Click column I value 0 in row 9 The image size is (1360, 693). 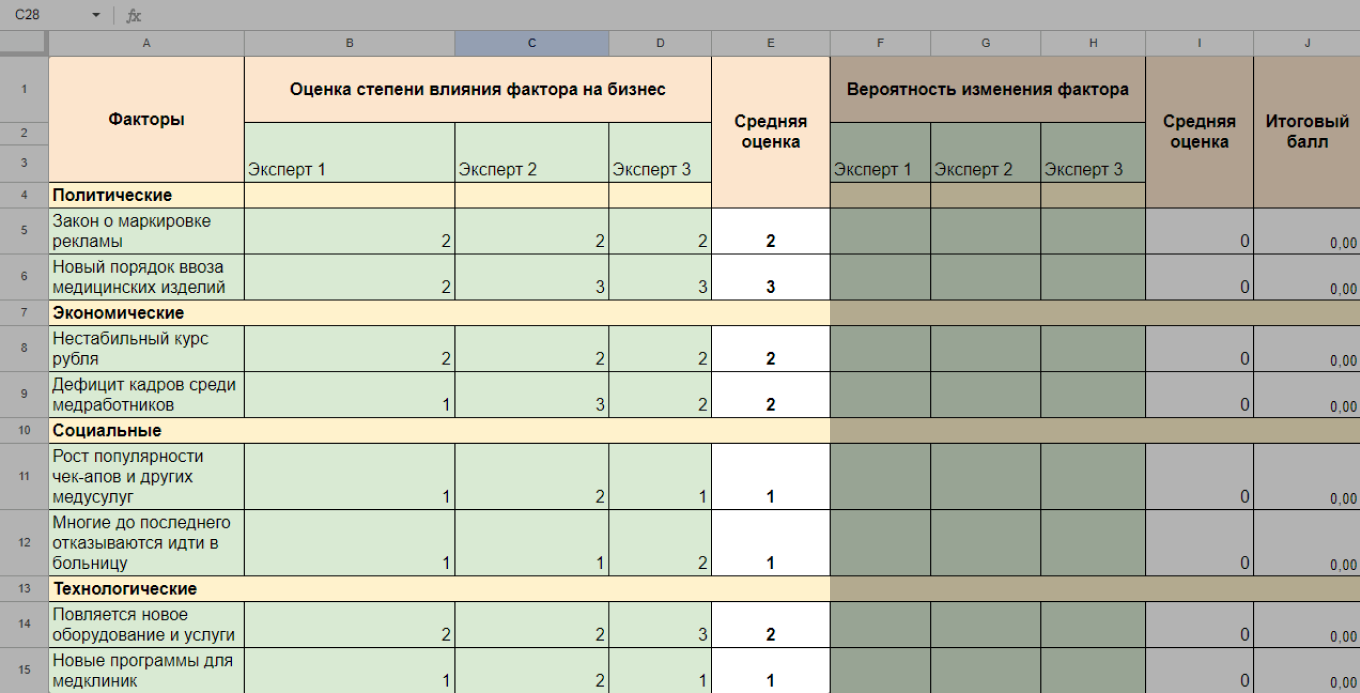(1199, 395)
